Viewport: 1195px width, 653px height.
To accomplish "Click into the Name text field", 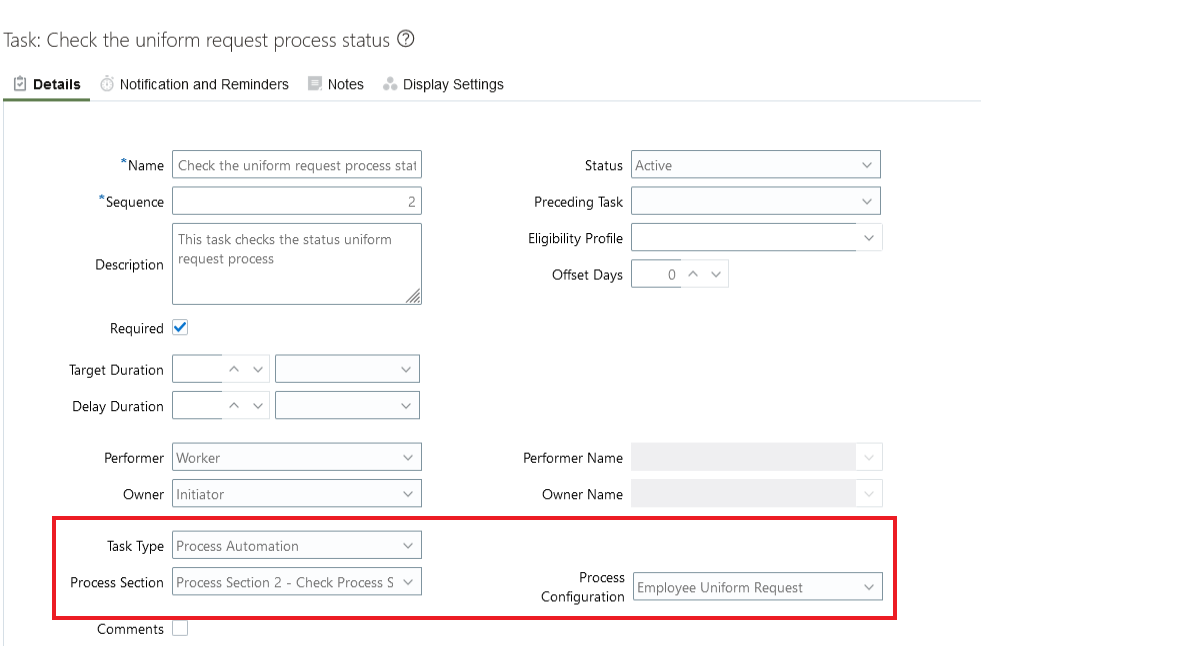I will [x=296, y=166].
